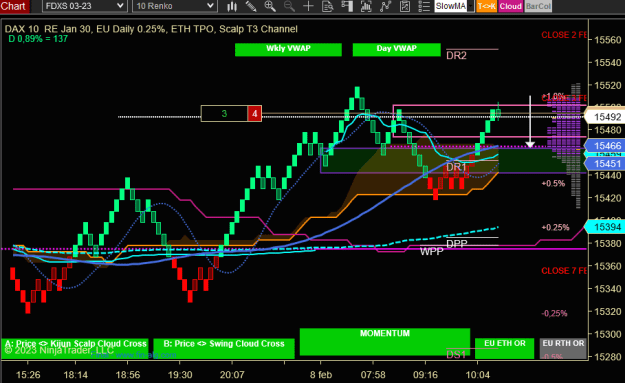Select the 15492 current price marker

[x=605, y=117]
